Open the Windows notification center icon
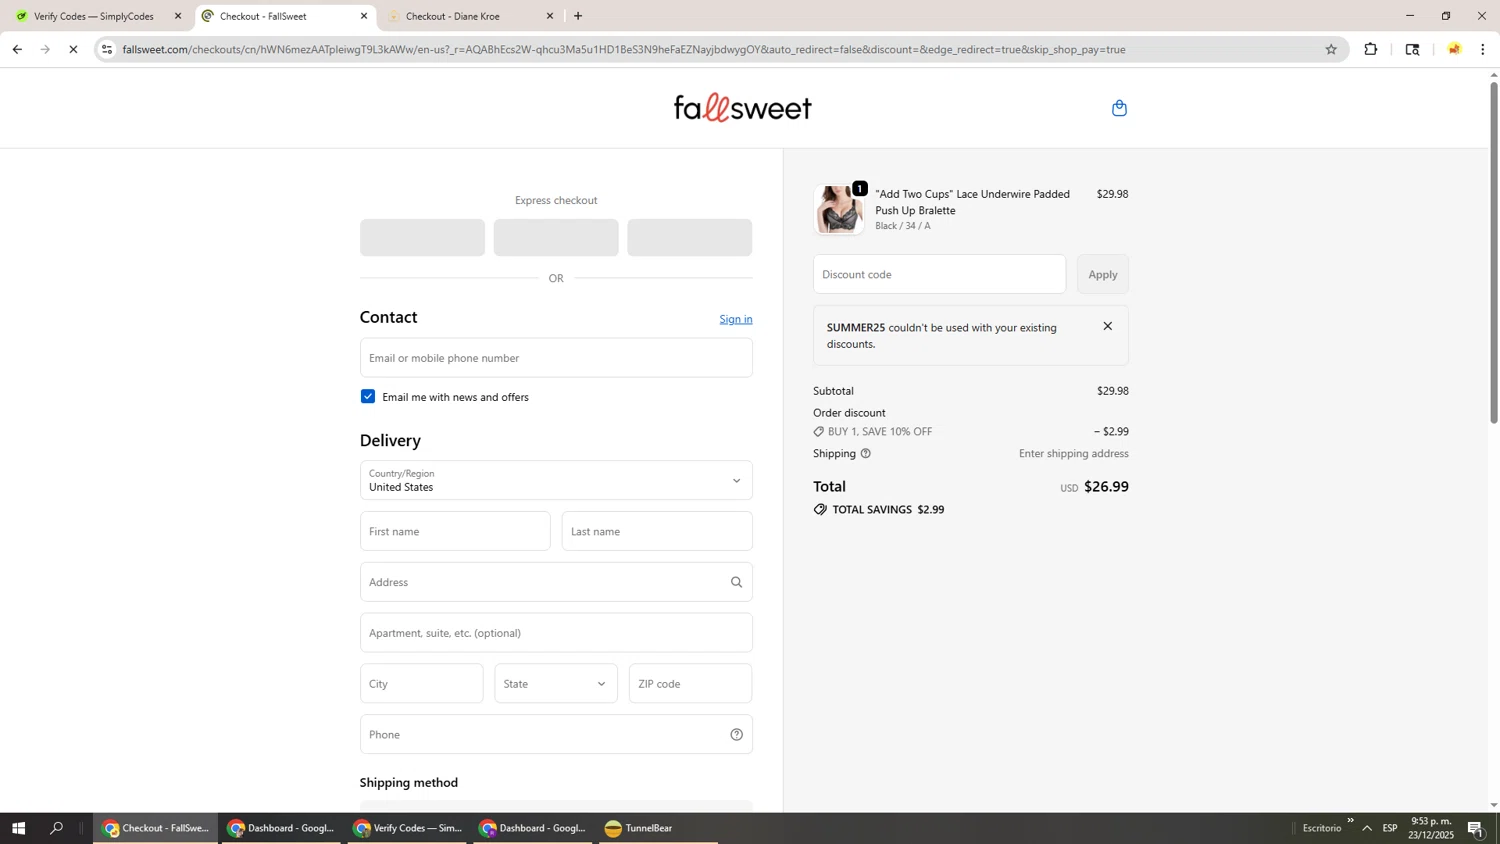Screen dimensions: 1500x844 coord(1475,828)
